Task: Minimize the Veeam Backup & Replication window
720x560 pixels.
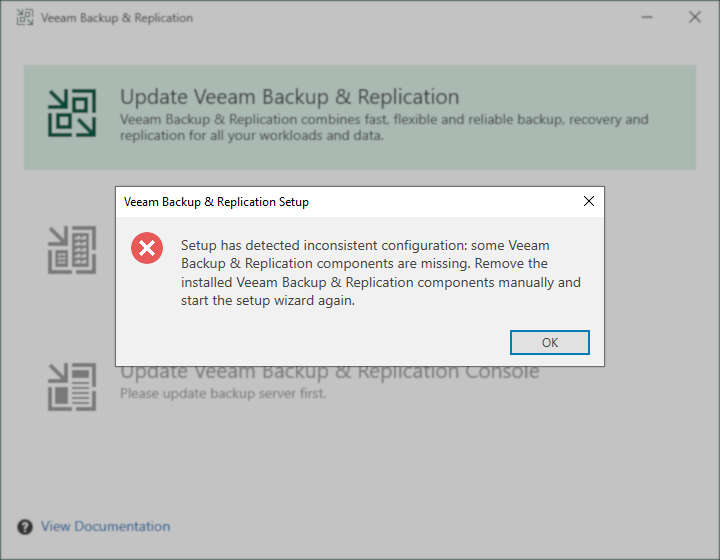Action: click(647, 17)
